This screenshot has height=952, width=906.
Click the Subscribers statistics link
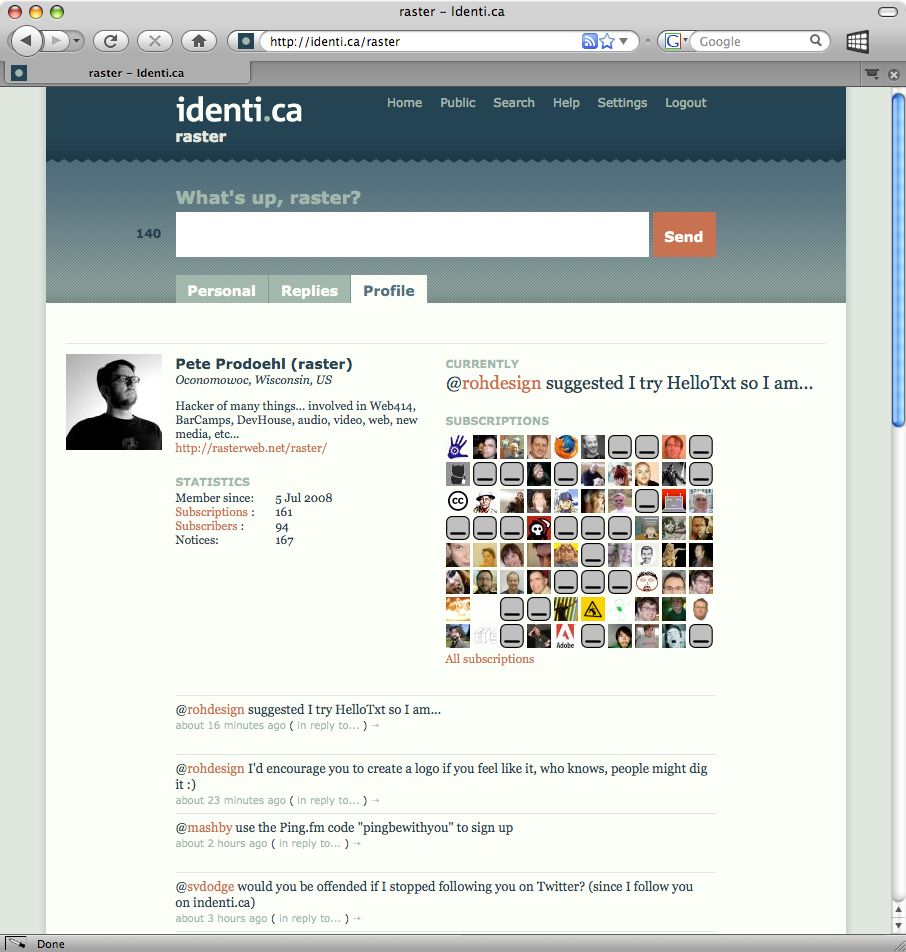(x=206, y=526)
